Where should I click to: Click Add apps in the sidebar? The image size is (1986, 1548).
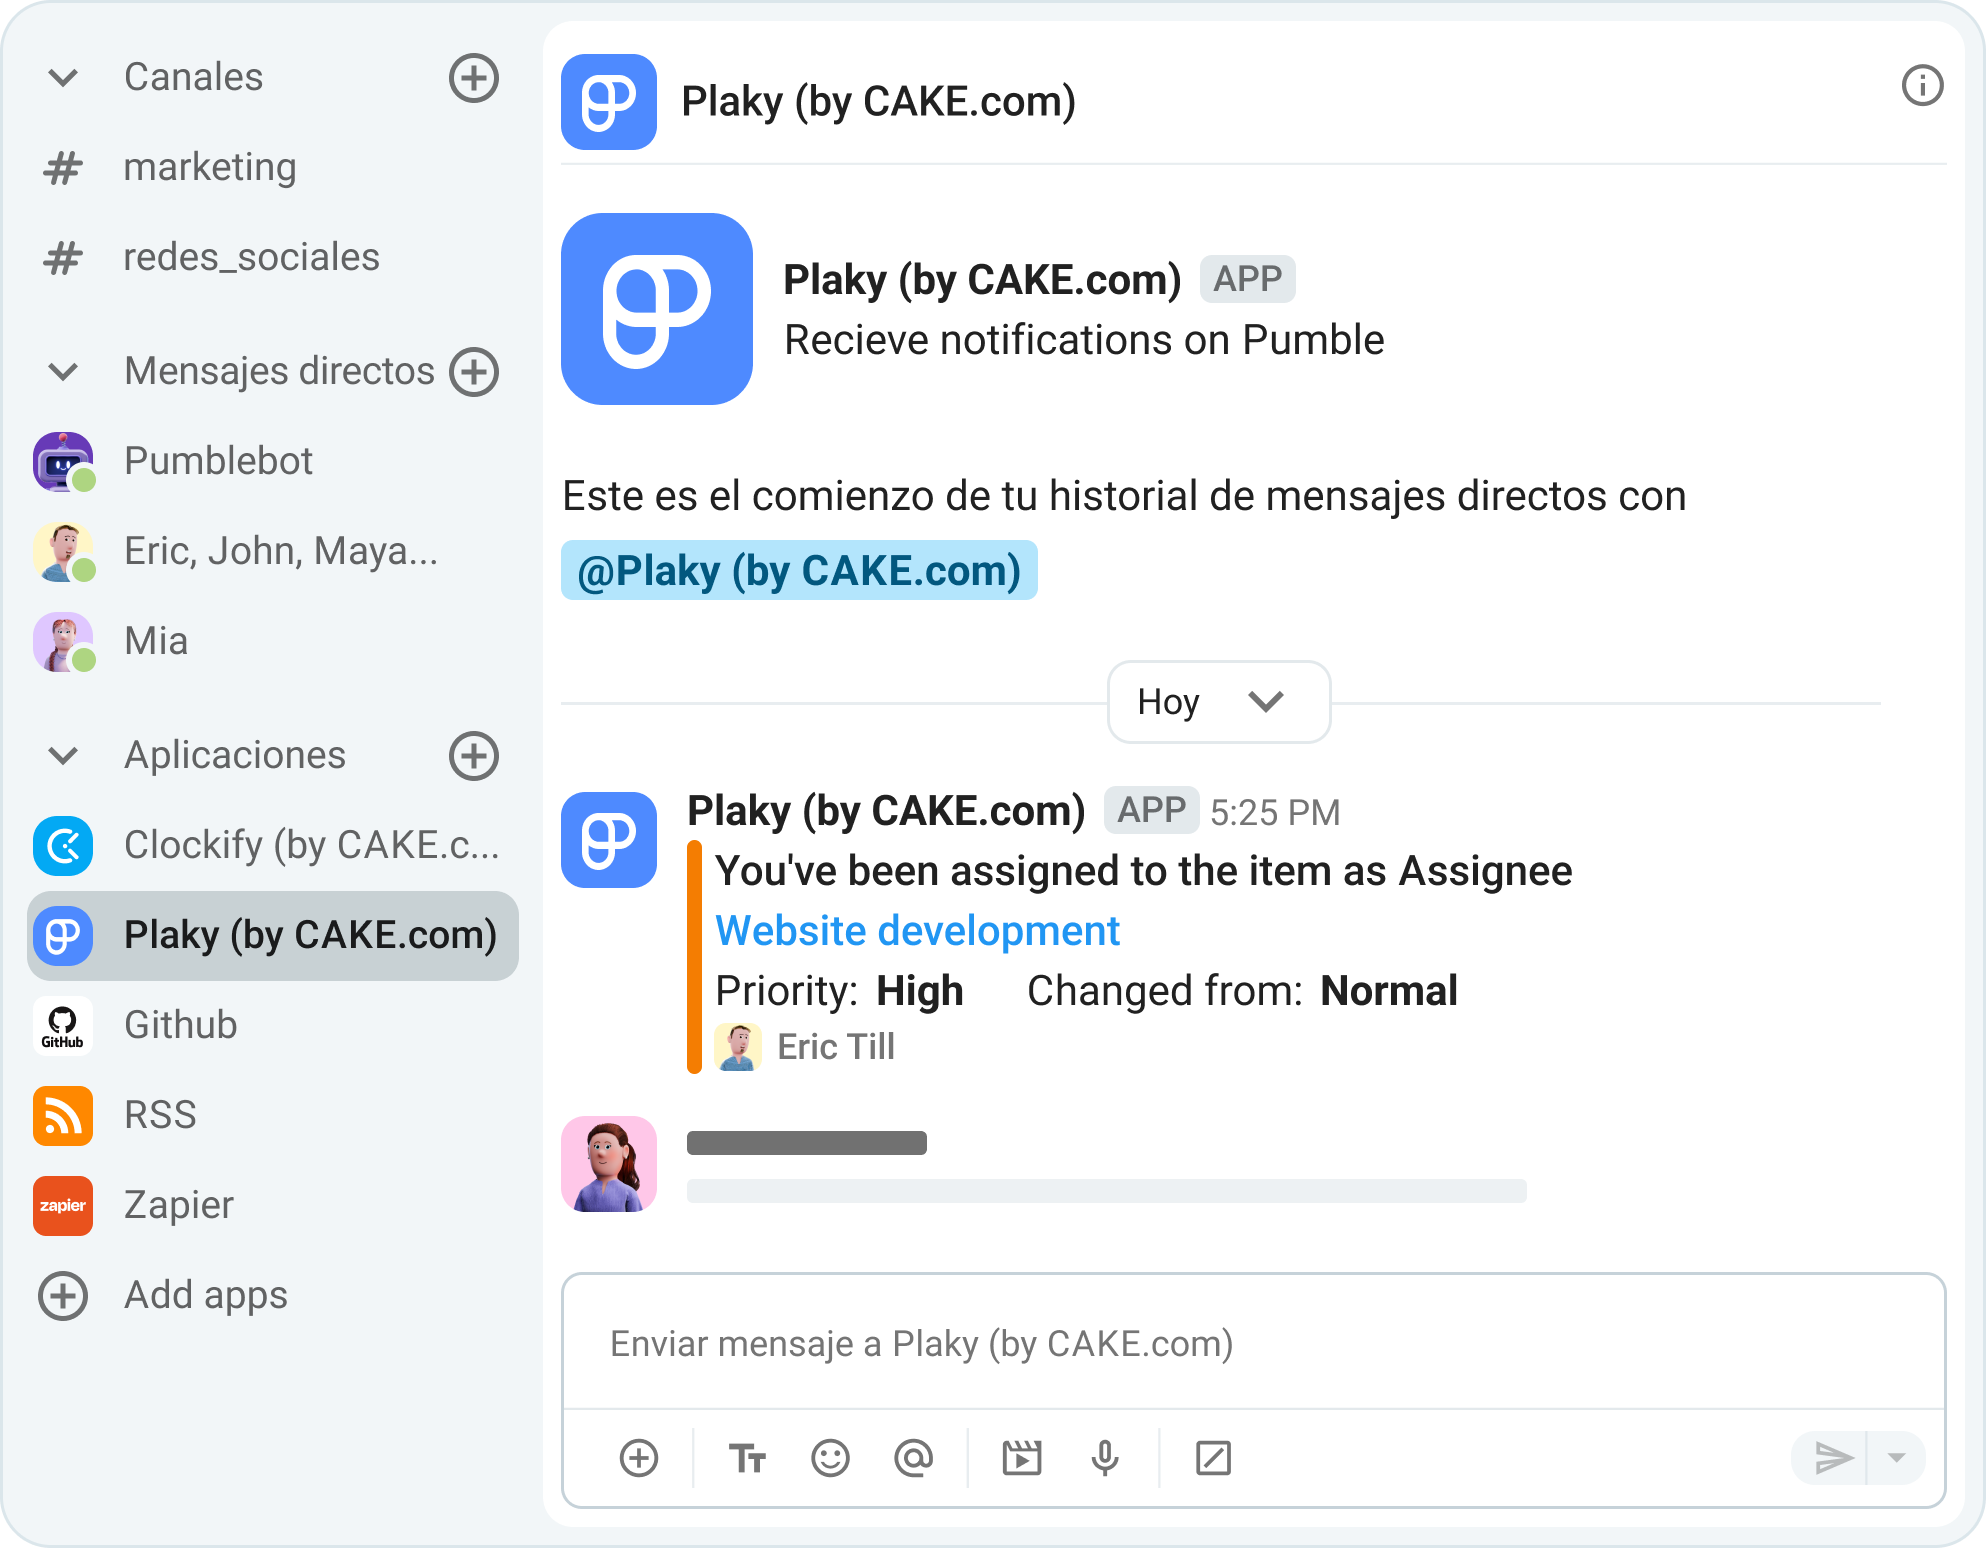205,1295
